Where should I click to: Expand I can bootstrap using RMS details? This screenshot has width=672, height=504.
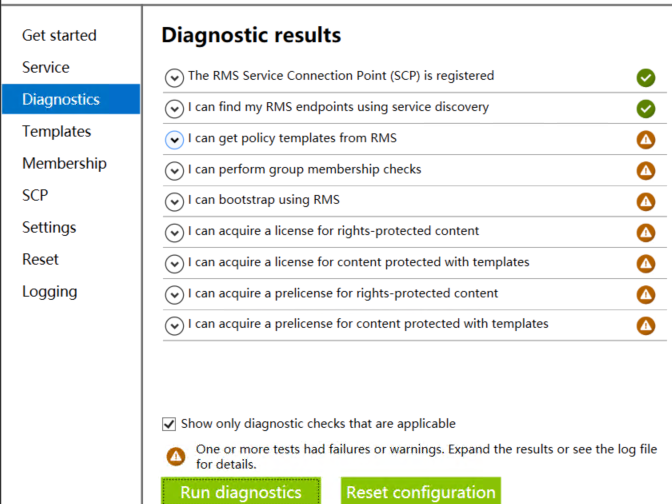[x=174, y=202]
